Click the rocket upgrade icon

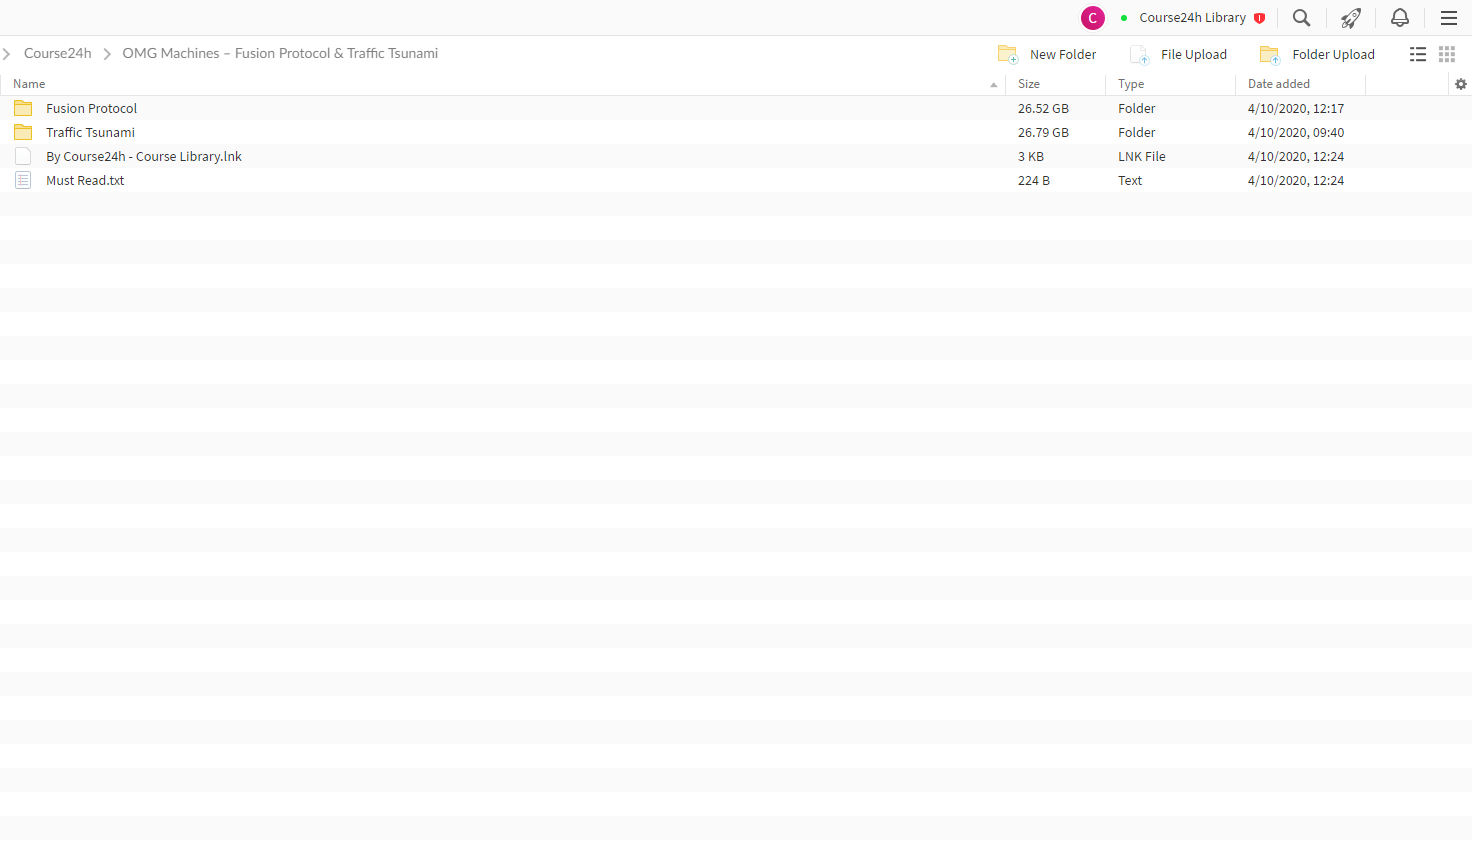1351,18
